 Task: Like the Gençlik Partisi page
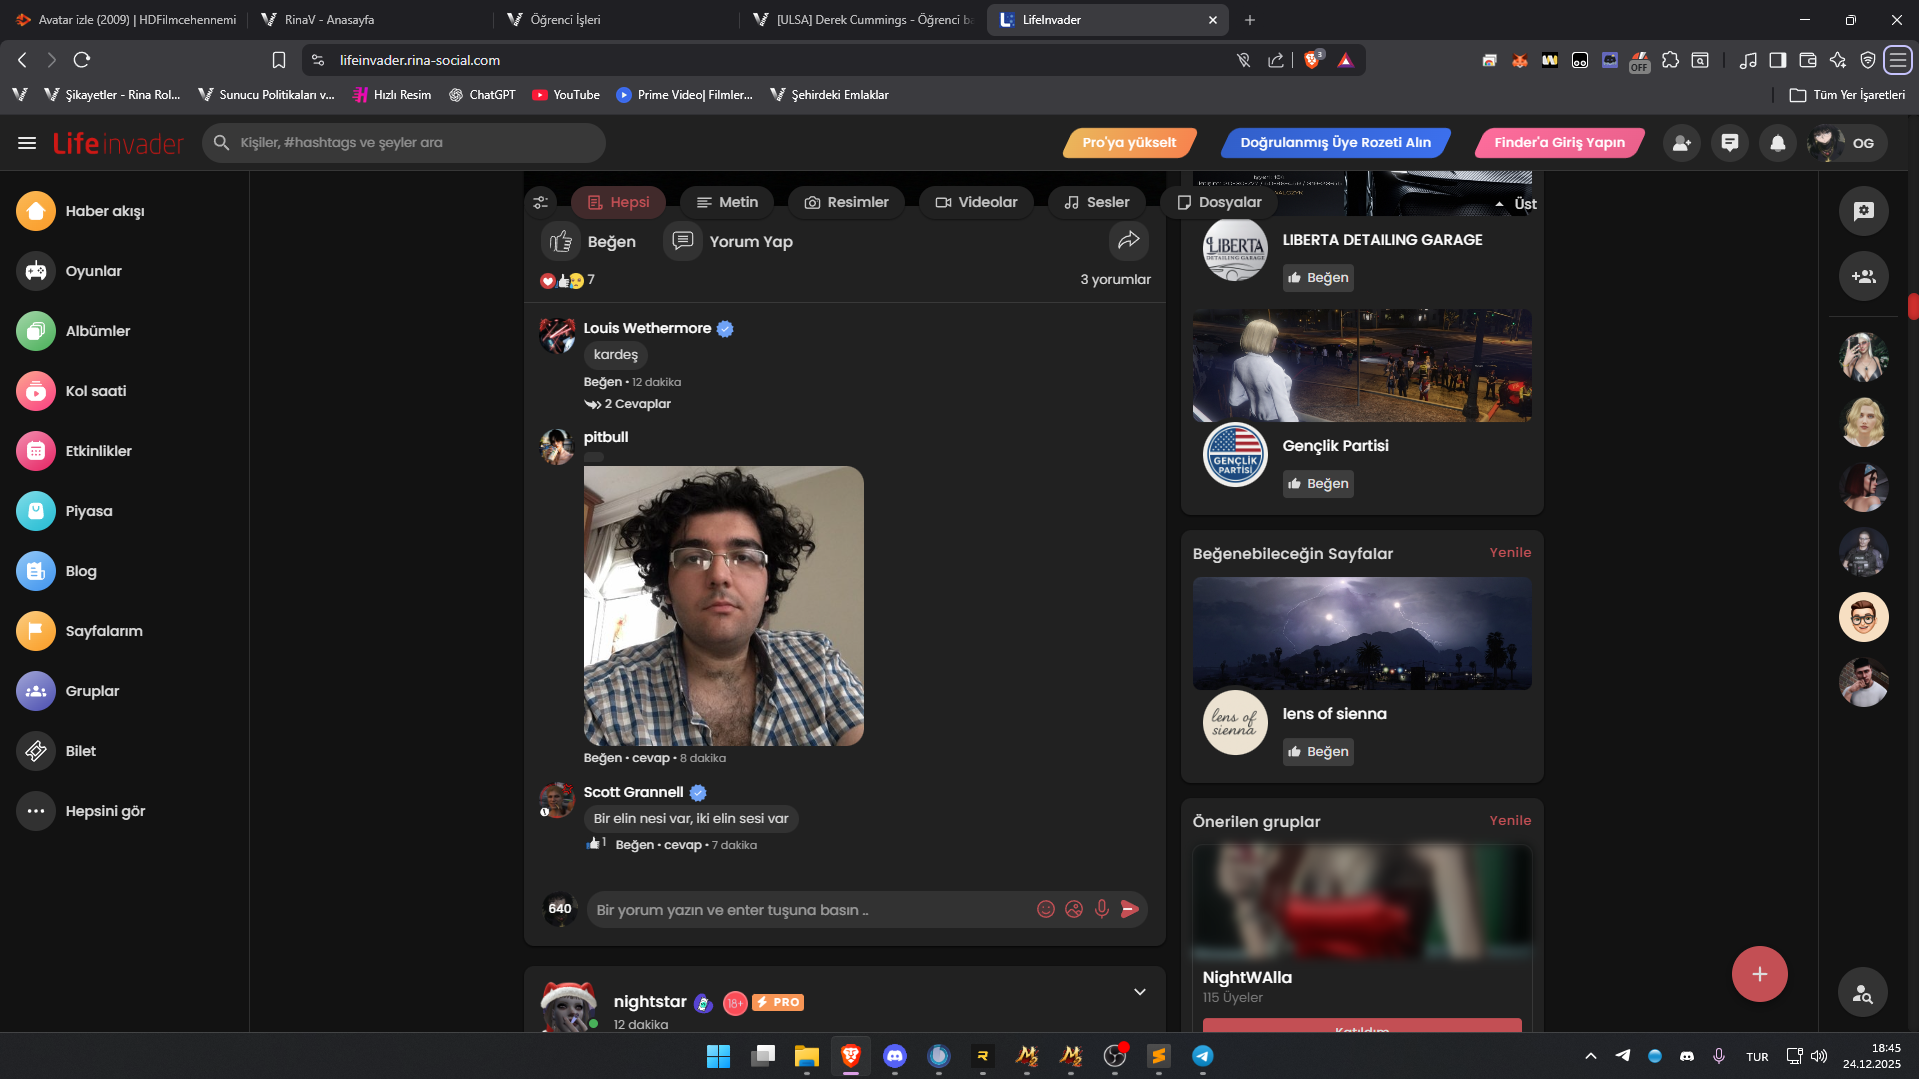[1318, 484]
